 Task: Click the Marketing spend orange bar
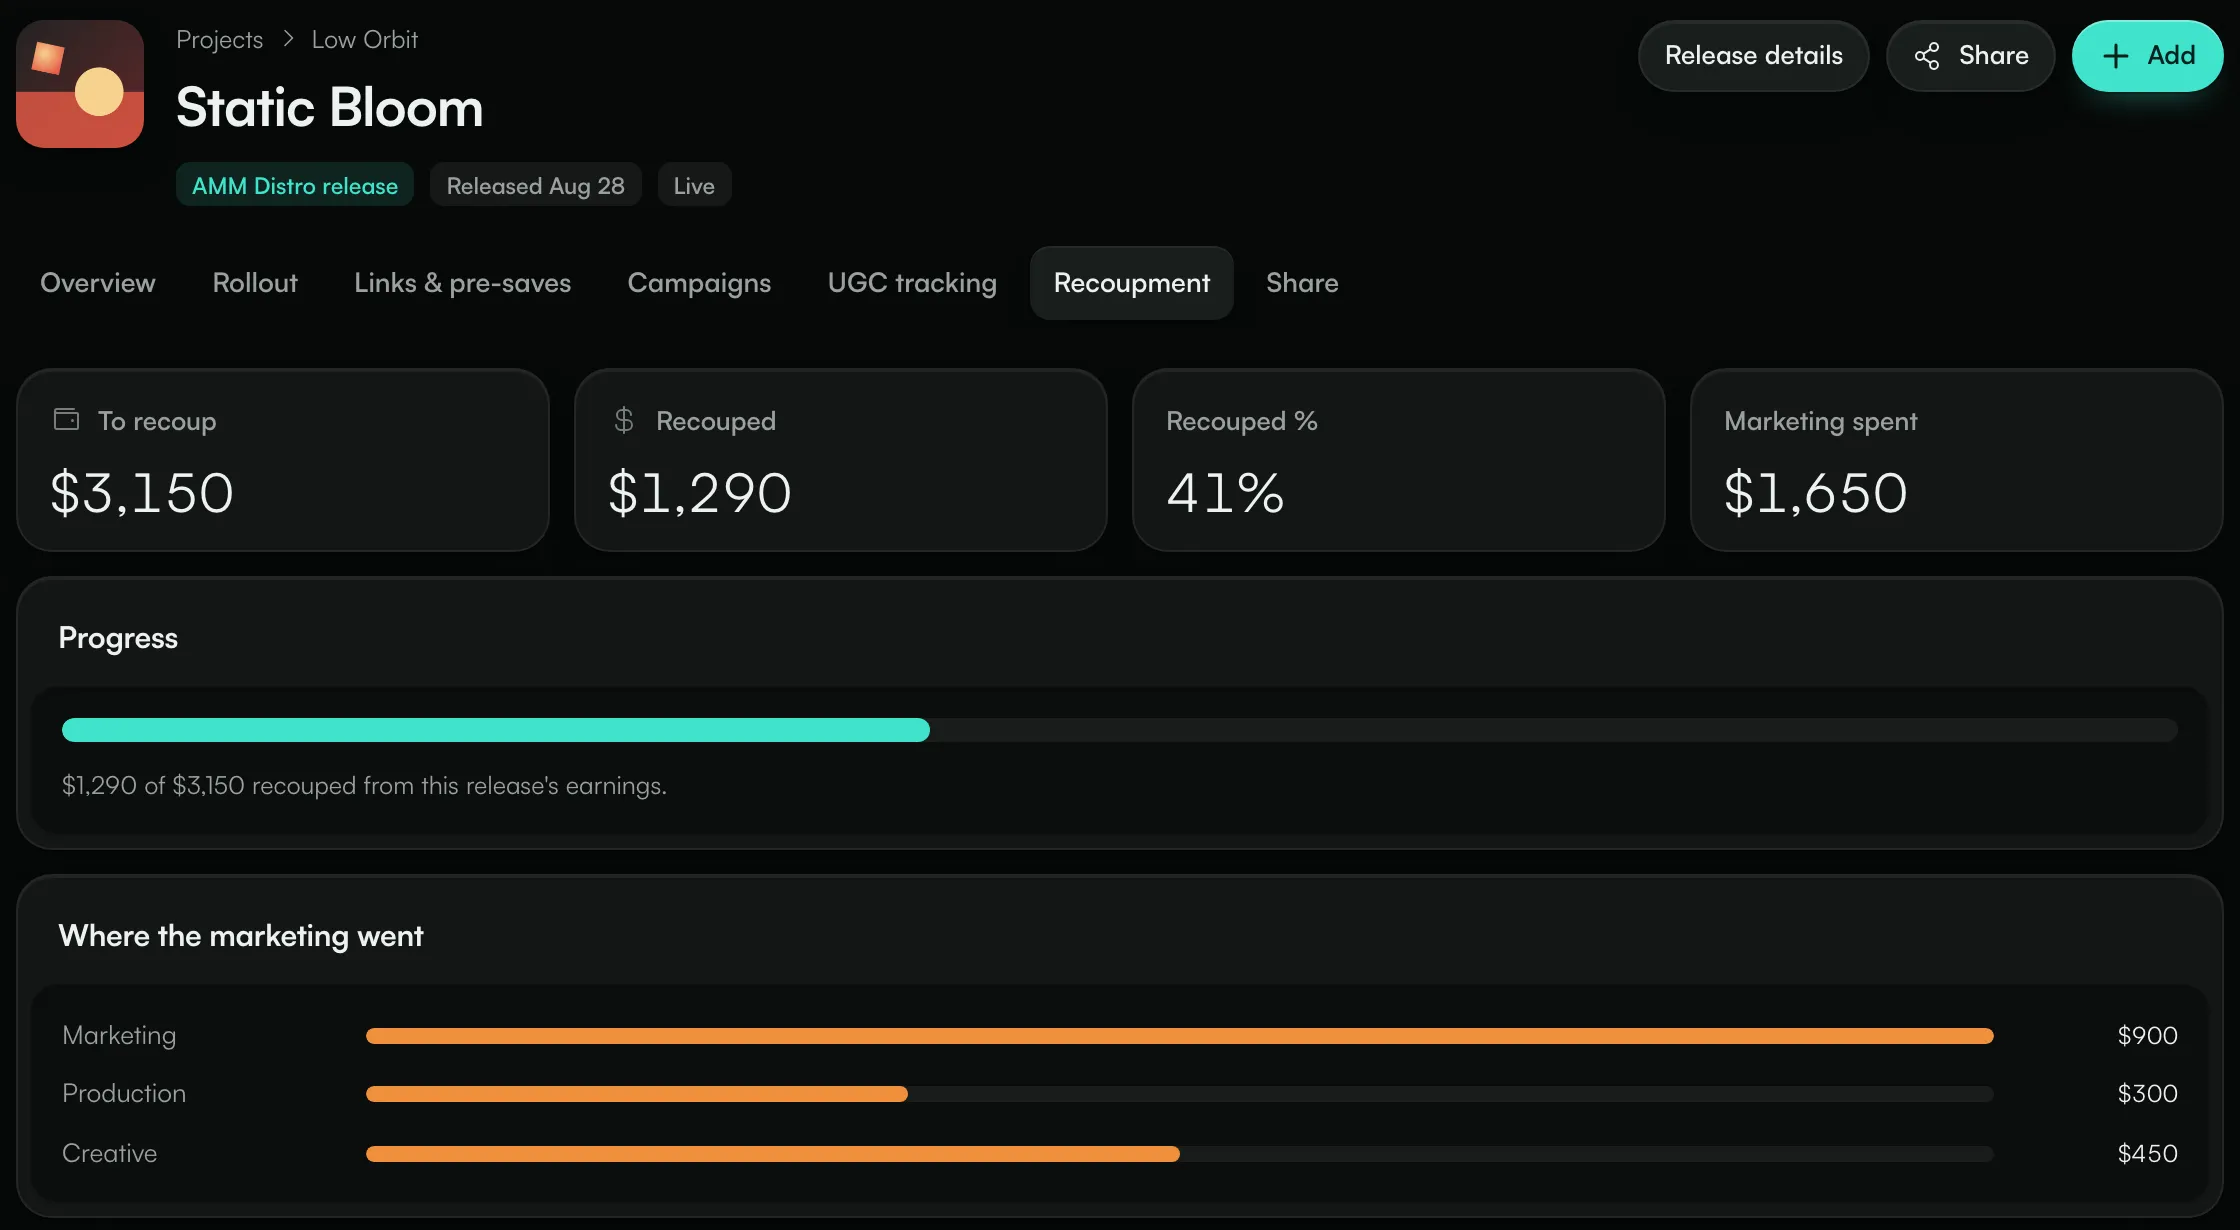click(1180, 1036)
